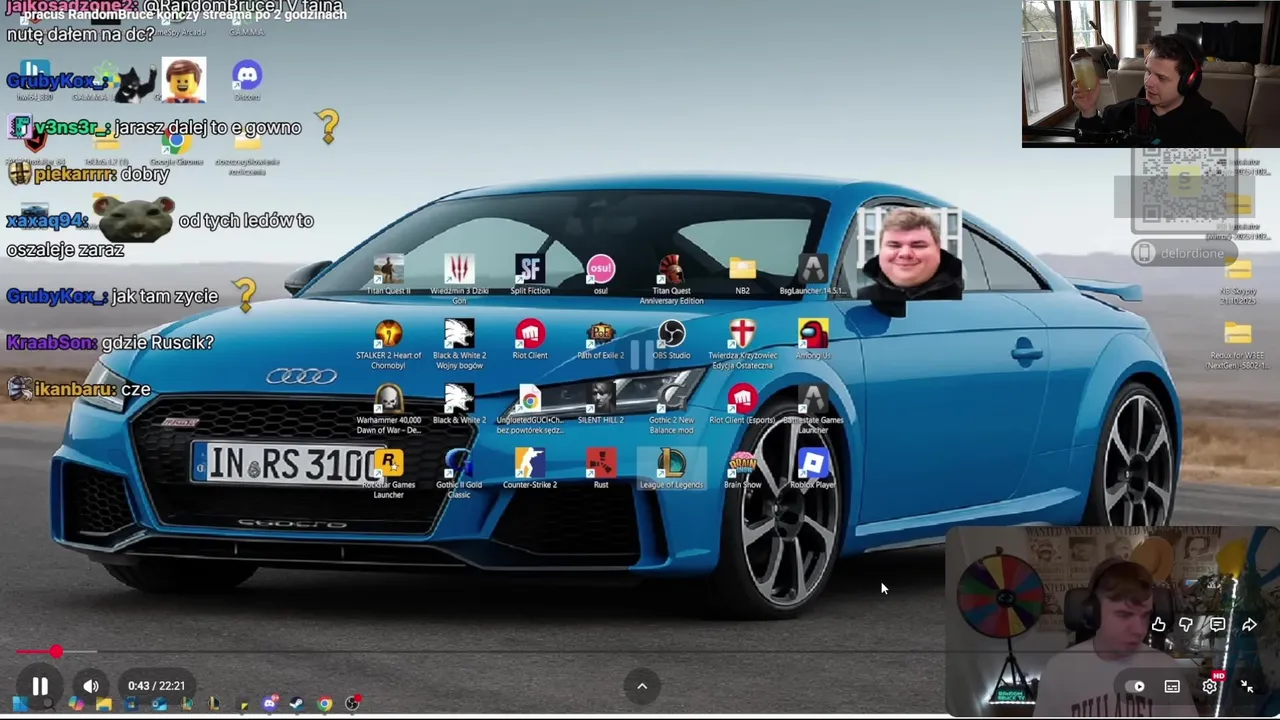Open the Split Fiction desktop icon
The height and width of the screenshot is (720, 1280).
530,275
